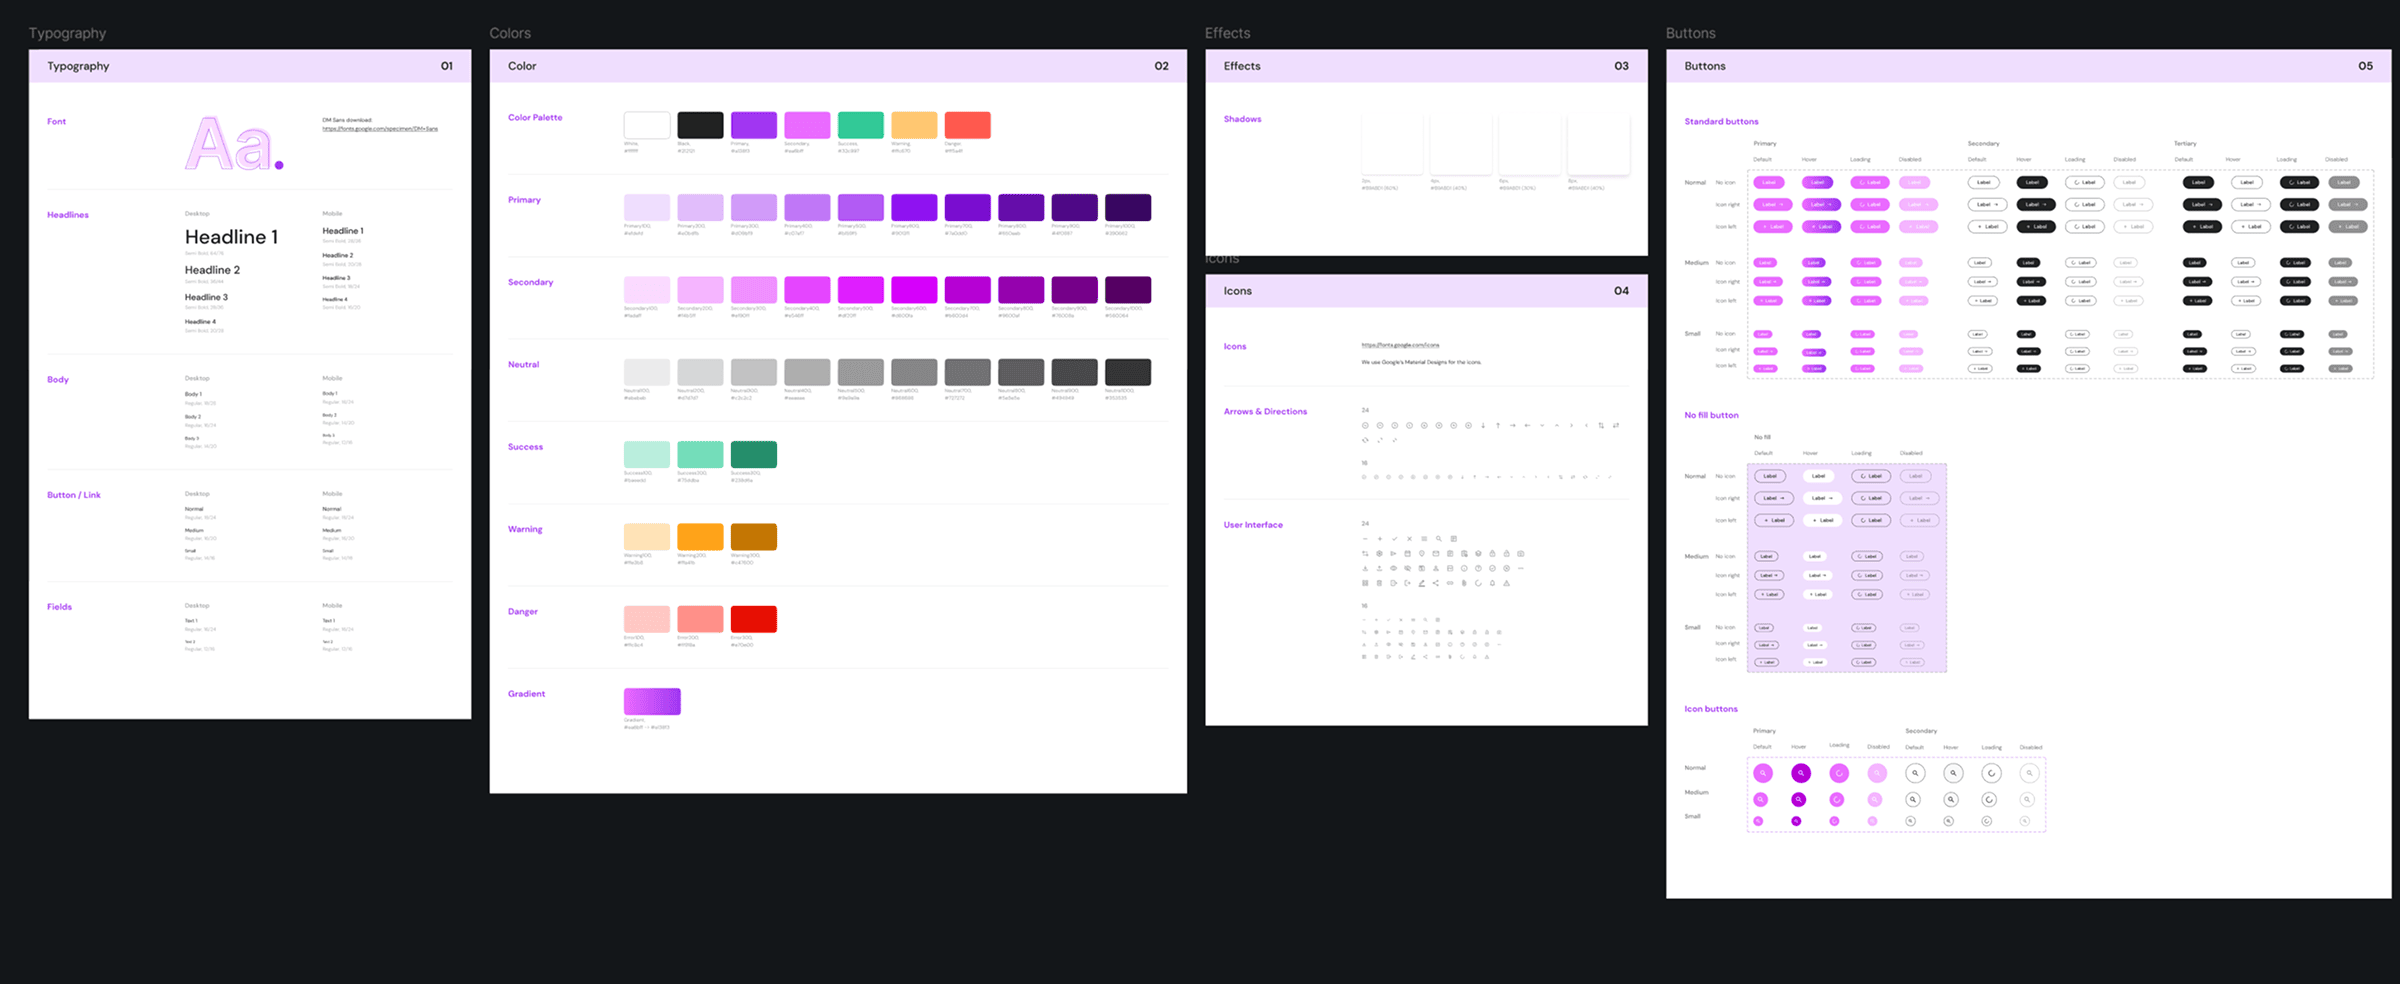
Task: Select the play icon in User Interface icons
Action: tap(1394, 554)
